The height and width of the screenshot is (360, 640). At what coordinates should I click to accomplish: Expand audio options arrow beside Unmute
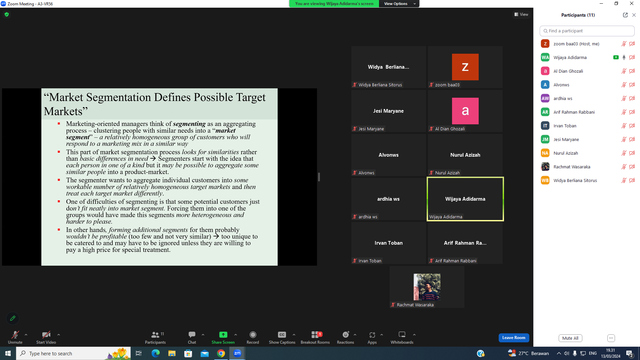click(x=26, y=335)
